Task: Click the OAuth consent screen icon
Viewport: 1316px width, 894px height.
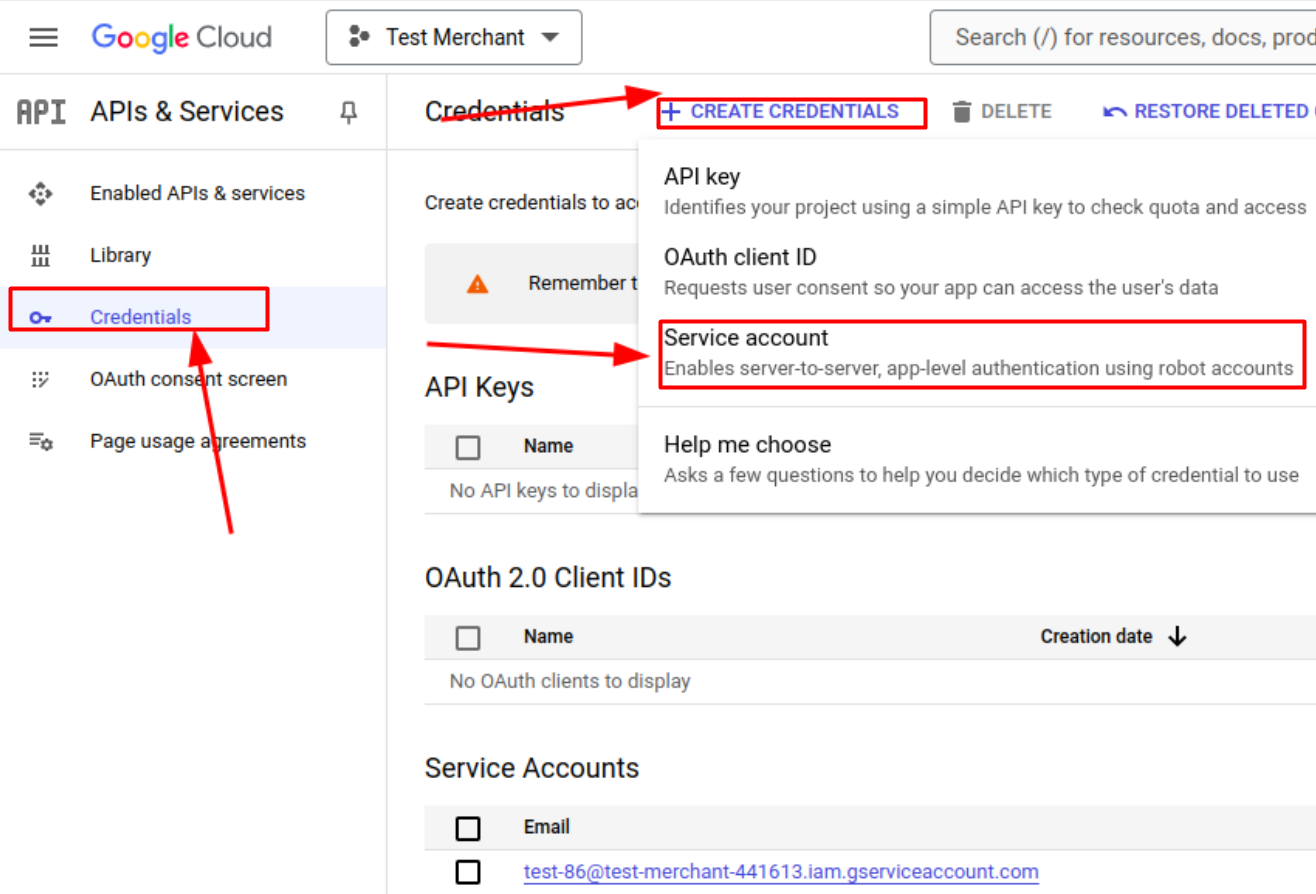Action: click(40, 380)
